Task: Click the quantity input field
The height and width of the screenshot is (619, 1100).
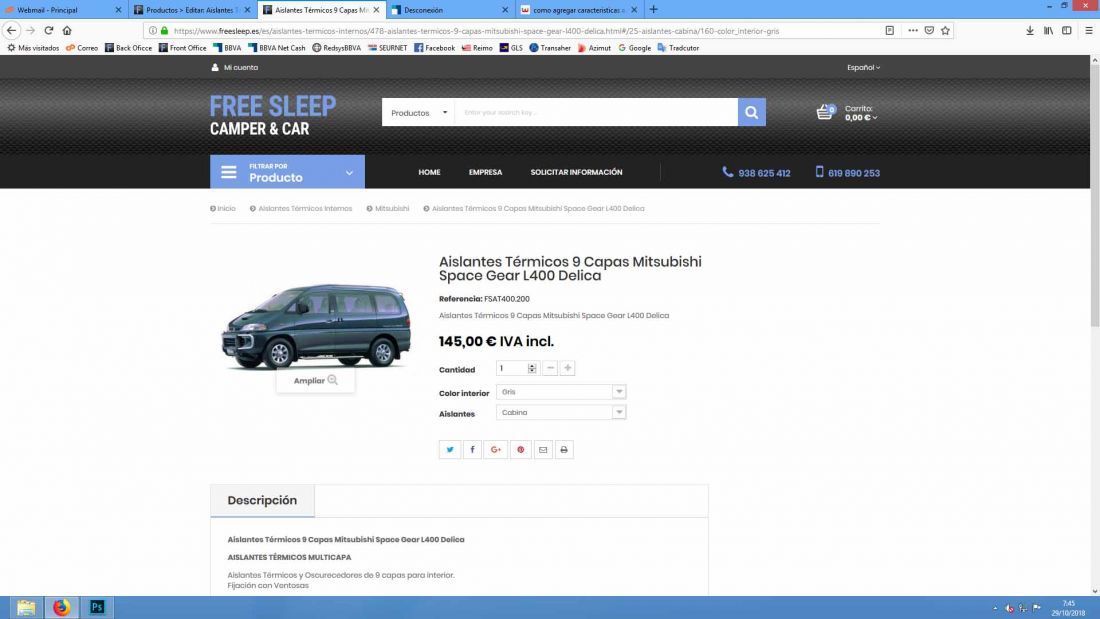Action: point(512,368)
